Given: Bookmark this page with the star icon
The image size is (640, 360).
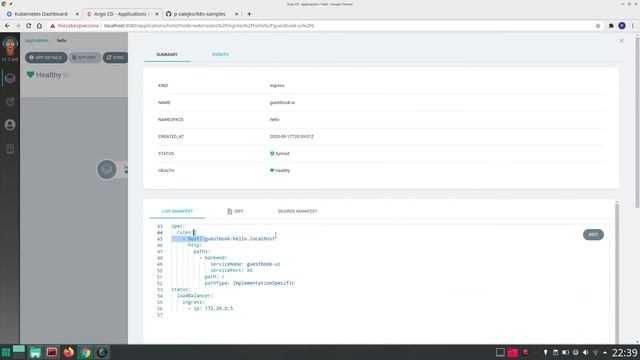Looking at the screenshot, I should coord(598,26).
